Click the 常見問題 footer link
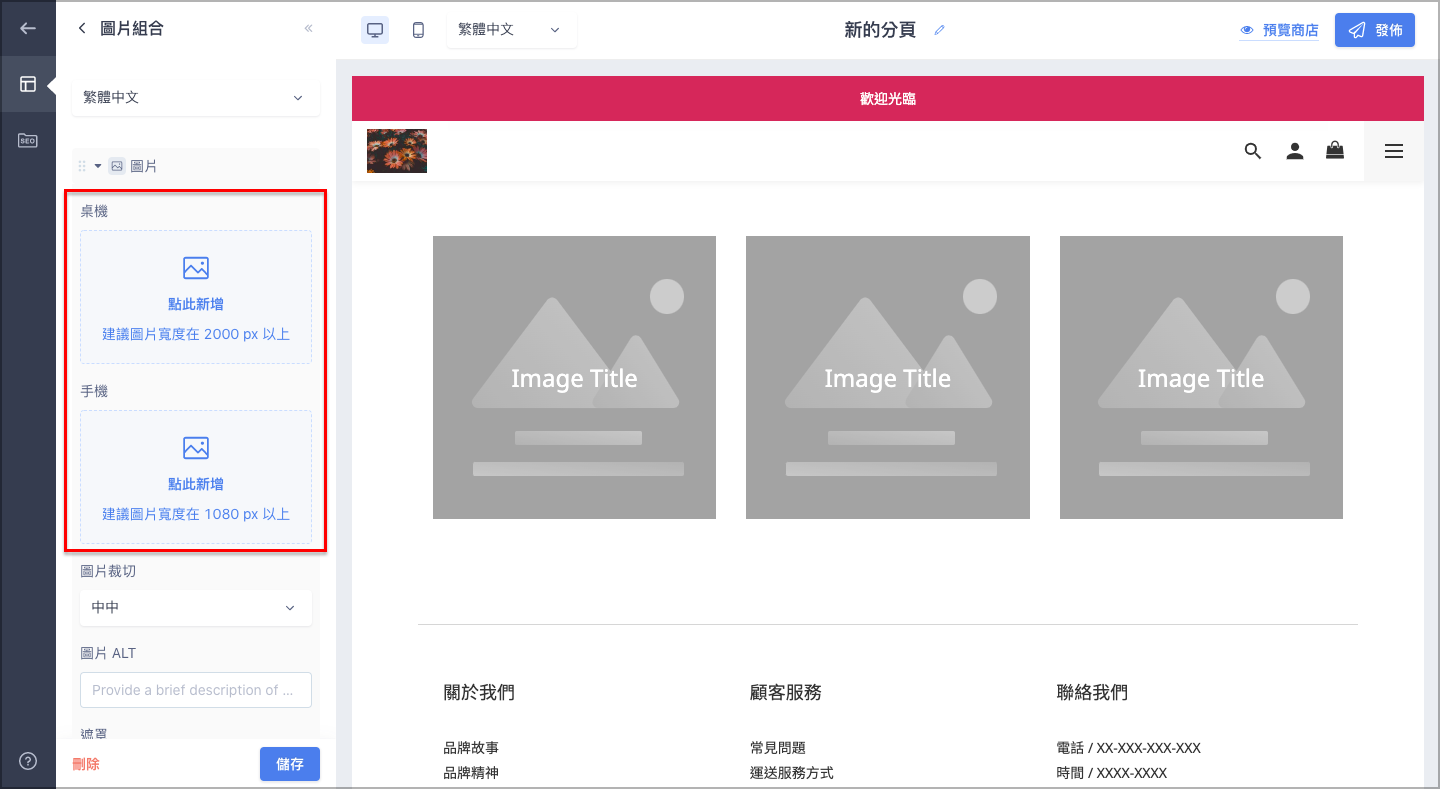Screen dimensions: 1440x789 pyautogui.click(x=778, y=748)
